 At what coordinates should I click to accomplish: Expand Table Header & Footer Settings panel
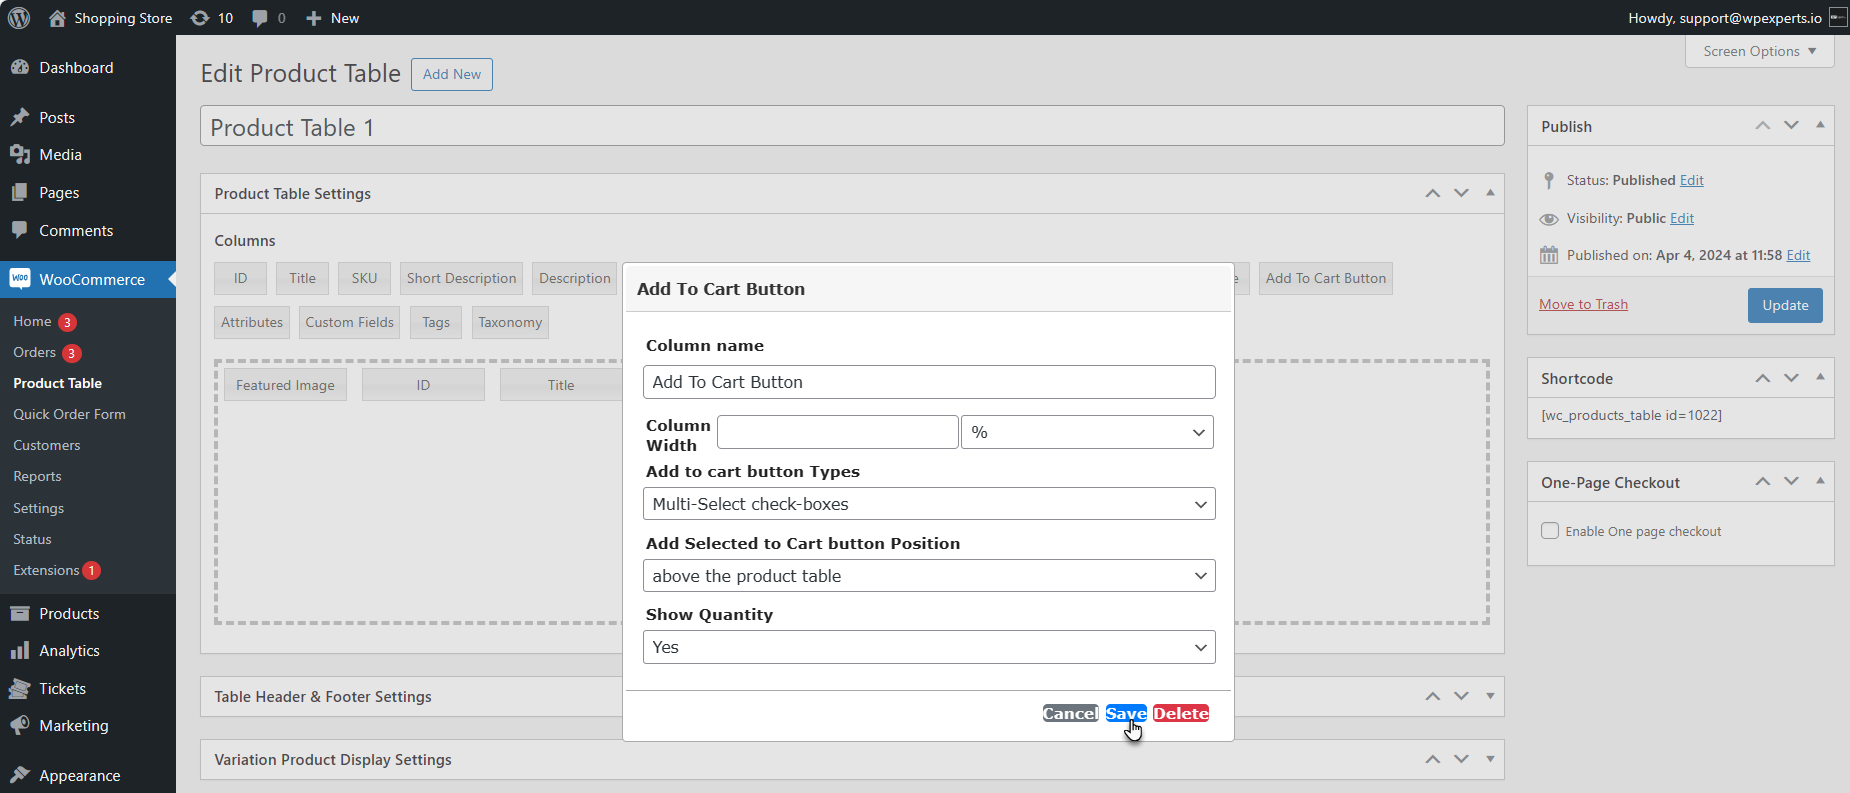pyautogui.click(x=1490, y=696)
